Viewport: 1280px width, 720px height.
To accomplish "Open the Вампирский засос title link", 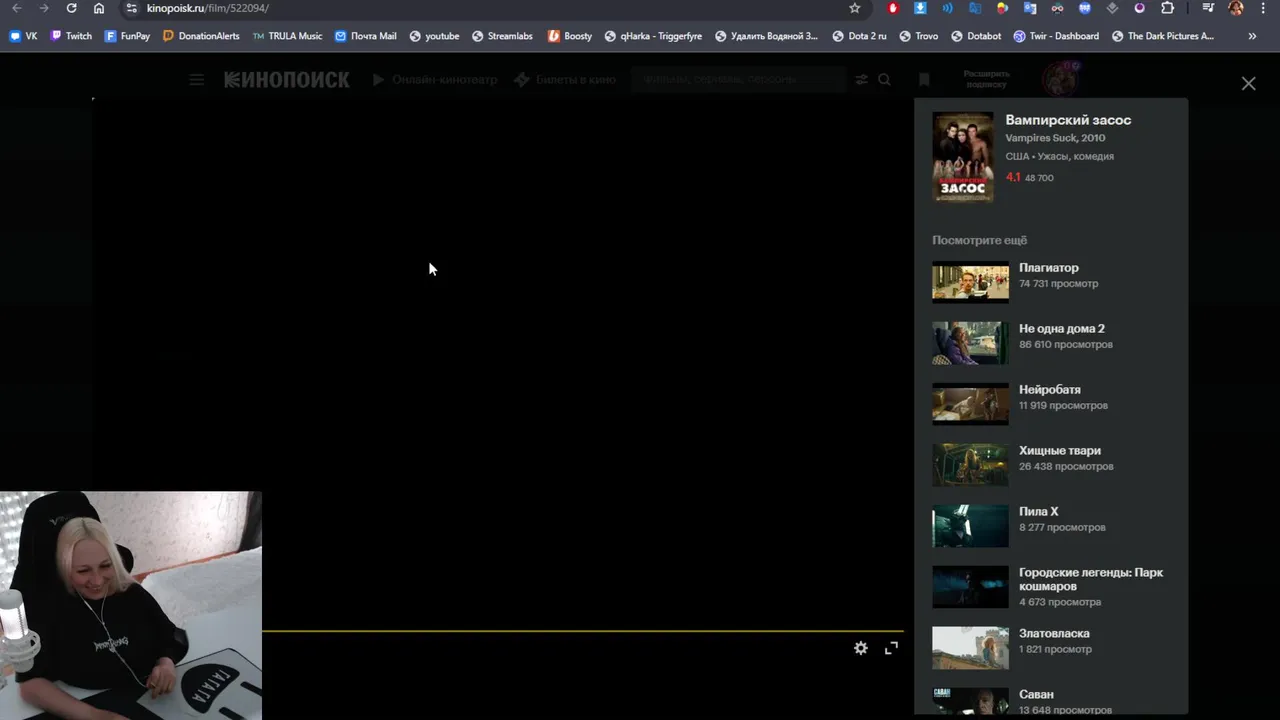I will 1068,120.
